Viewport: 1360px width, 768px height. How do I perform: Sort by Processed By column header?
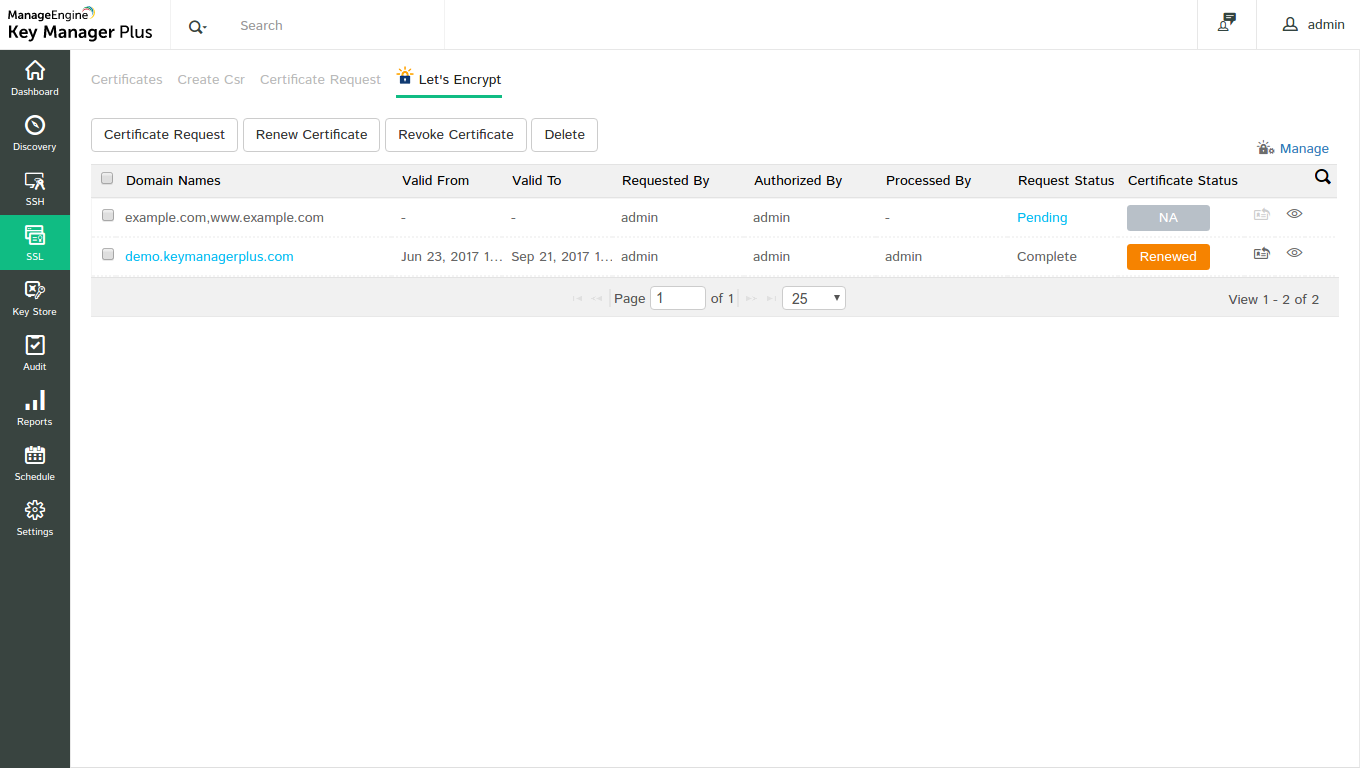928,181
